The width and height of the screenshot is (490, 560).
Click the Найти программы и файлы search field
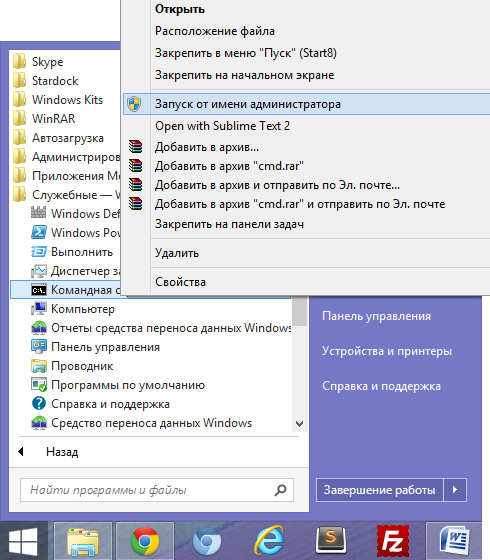[157, 490]
